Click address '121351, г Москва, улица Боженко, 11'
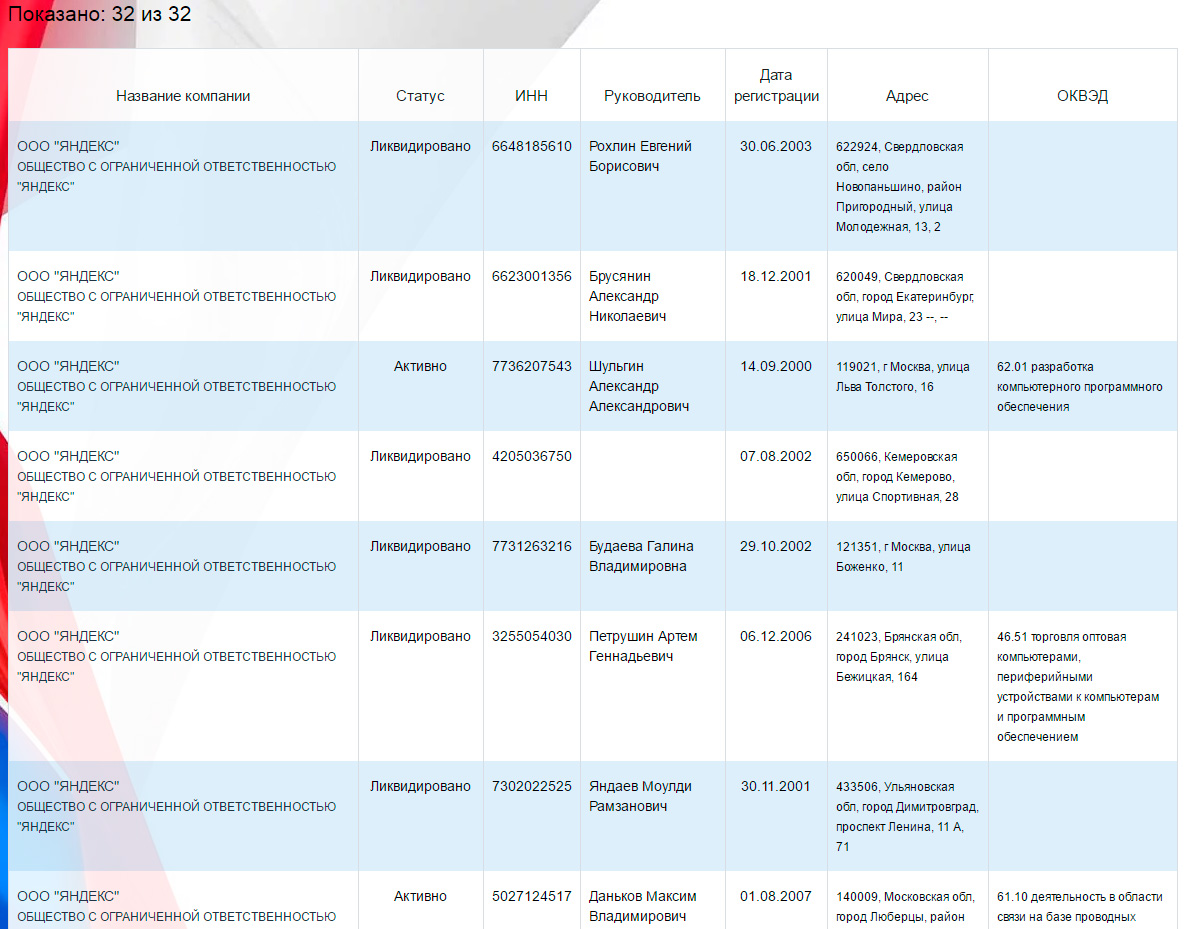The image size is (1189, 929). pyautogui.click(x=903, y=557)
